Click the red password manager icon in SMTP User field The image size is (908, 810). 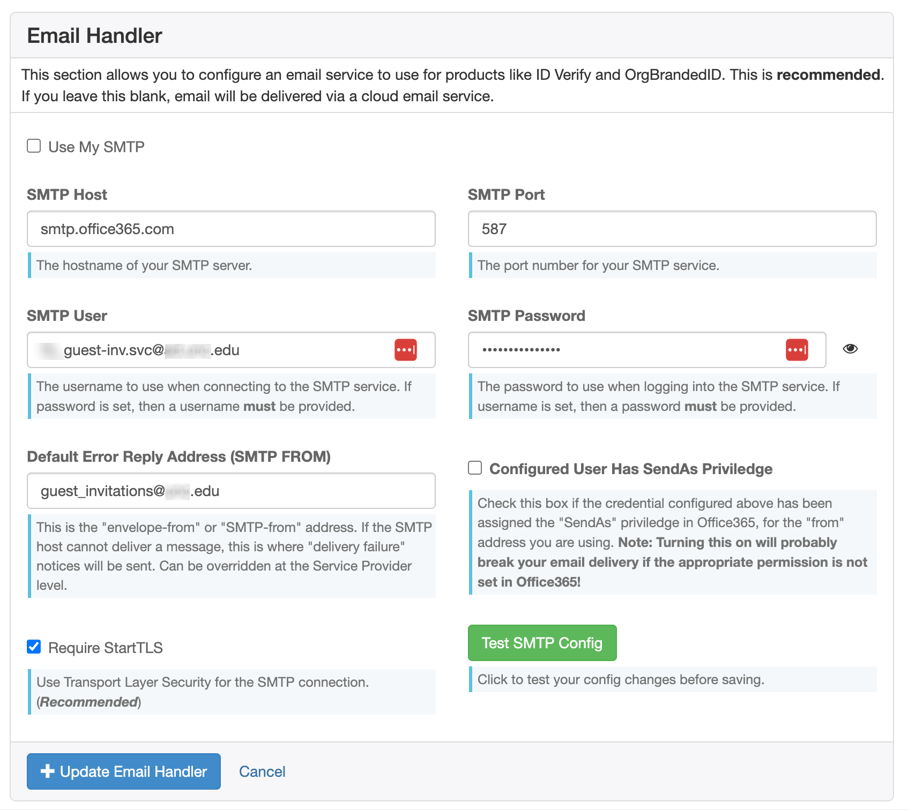(x=405, y=350)
